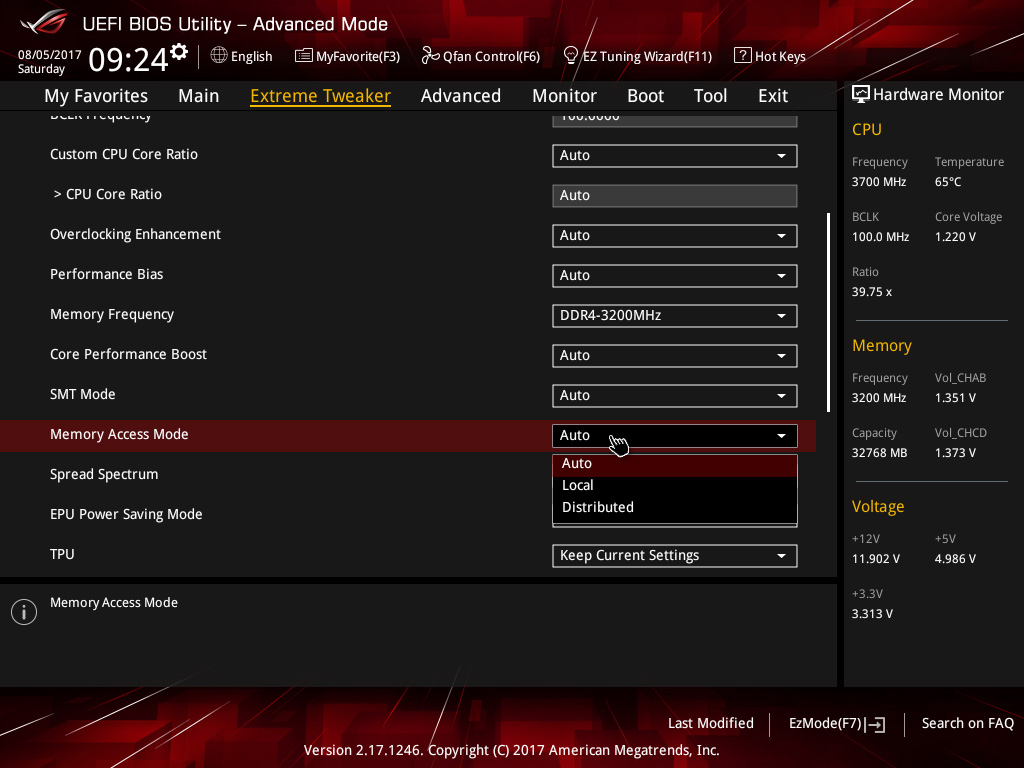This screenshot has width=1024, height=768.
Task: Click the CPU Core Ratio input field
Action: pos(675,195)
